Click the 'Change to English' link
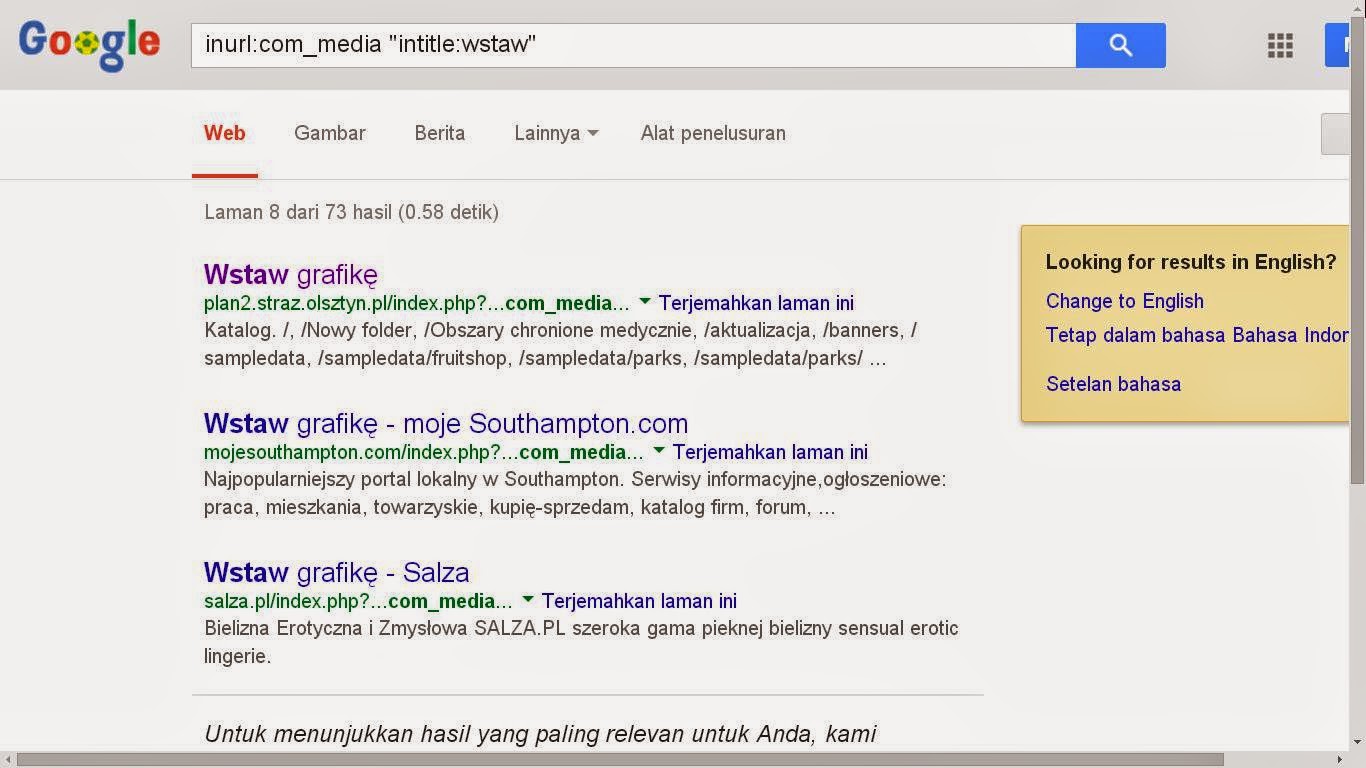 click(1125, 301)
